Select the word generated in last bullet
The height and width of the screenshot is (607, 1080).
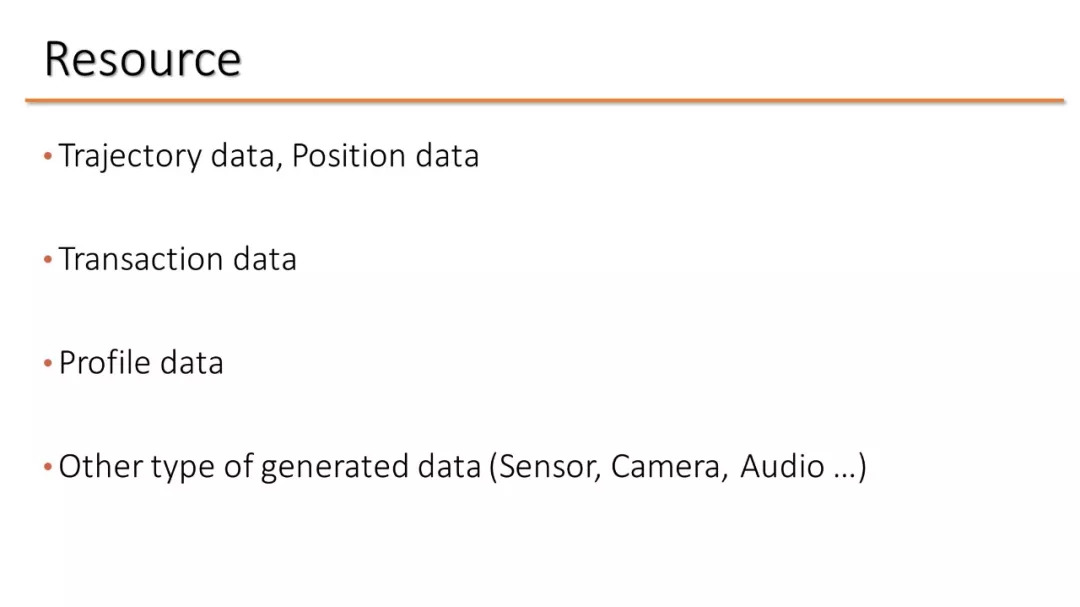click(x=335, y=467)
